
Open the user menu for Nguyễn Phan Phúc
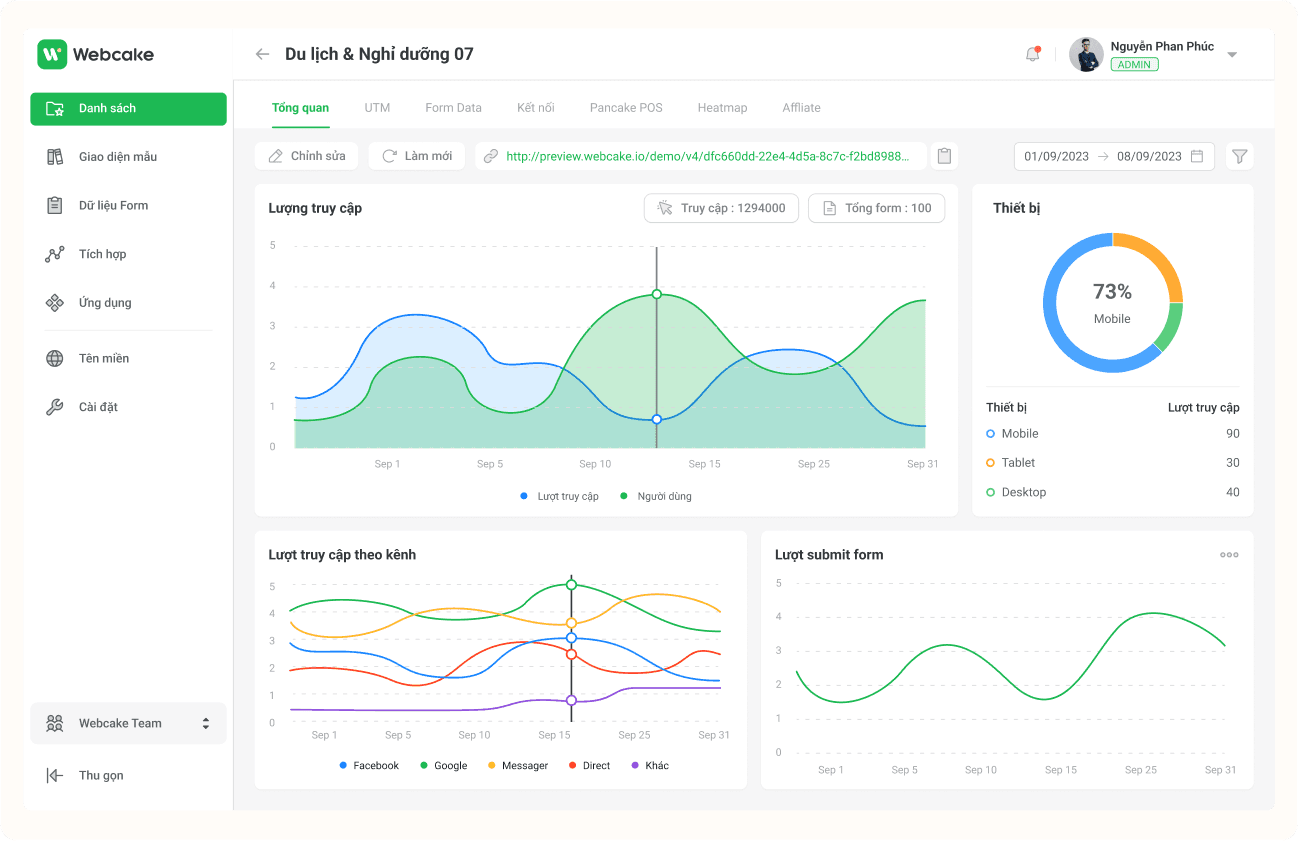click(1164, 53)
